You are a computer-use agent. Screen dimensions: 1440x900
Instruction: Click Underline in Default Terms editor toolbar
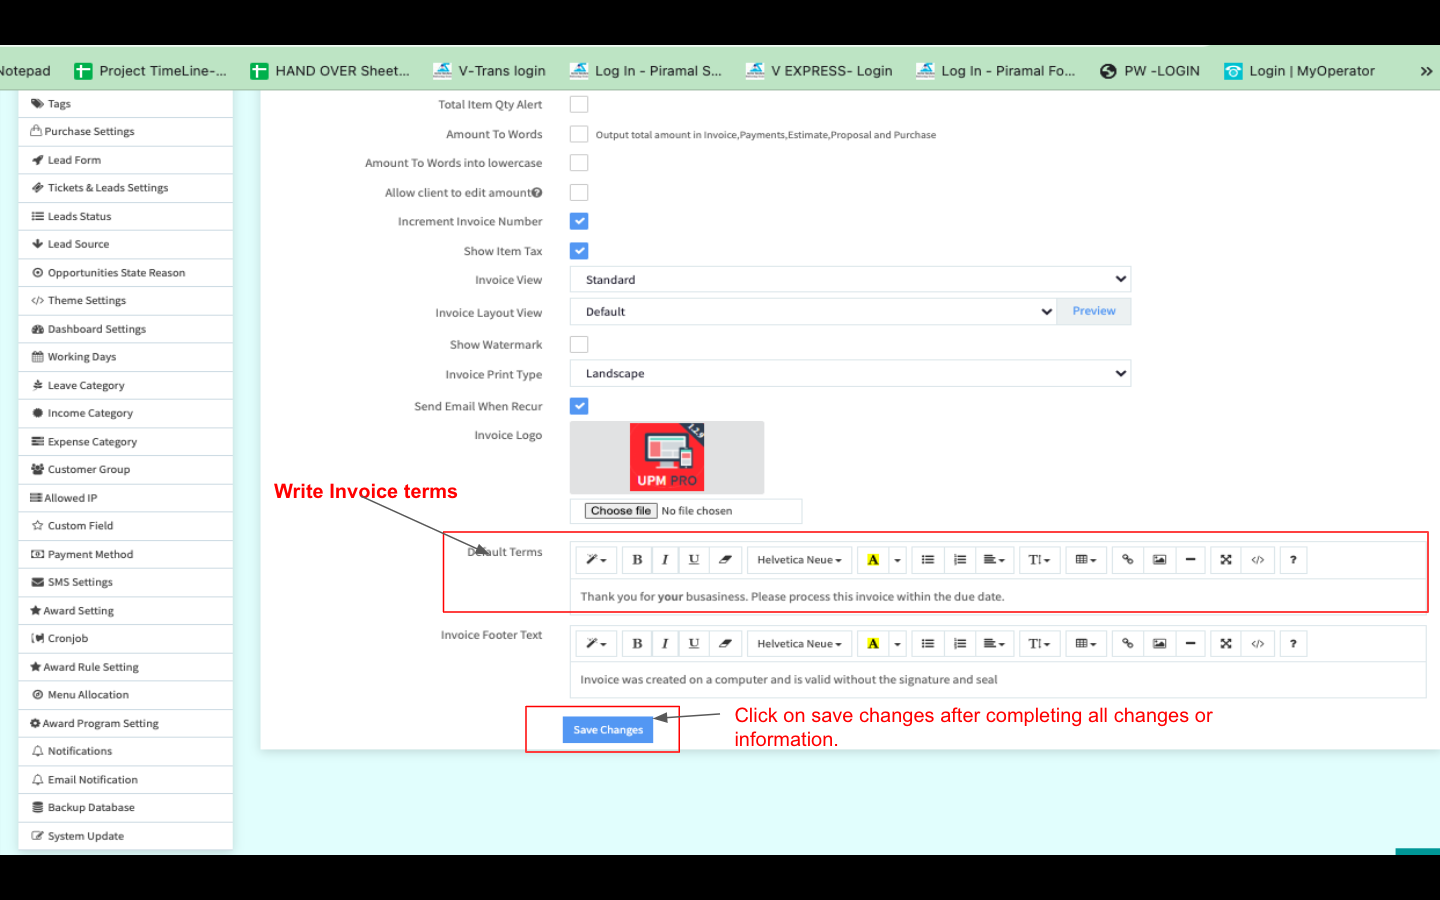pyautogui.click(x=694, y=560)
